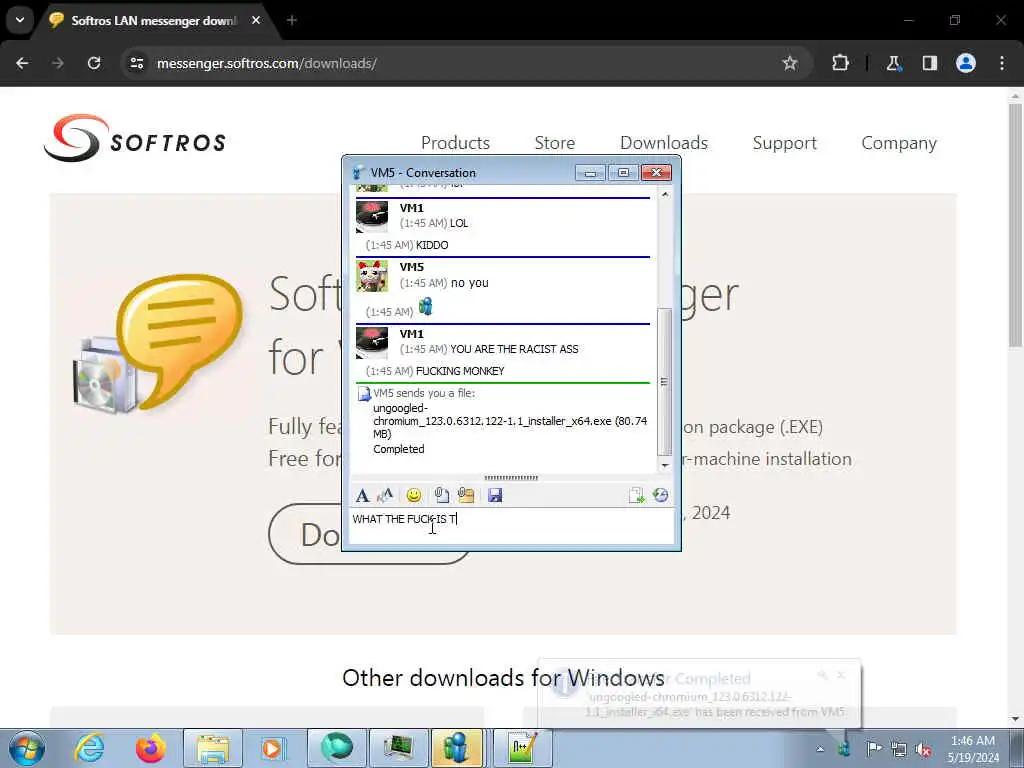Click the site information icon in address bar
This screenshot has width=1024, height=768.
tap(136, 63)
